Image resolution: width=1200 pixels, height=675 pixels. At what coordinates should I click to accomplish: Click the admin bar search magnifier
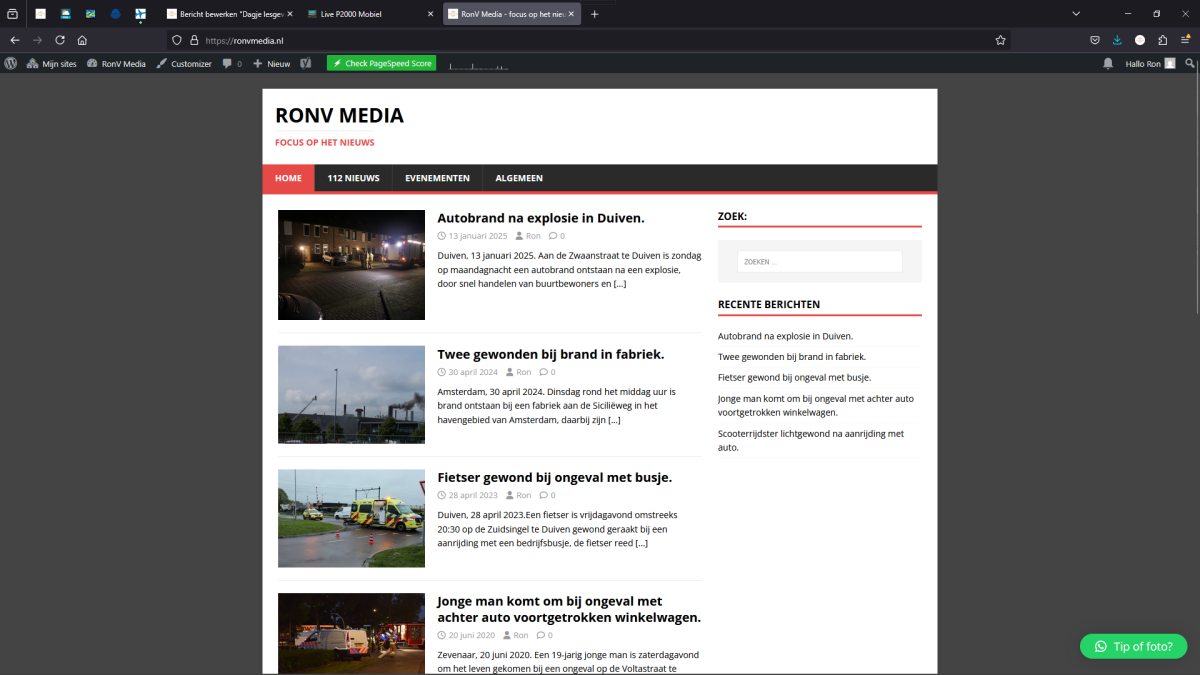pyautogui.click(x=1189, y=63)
